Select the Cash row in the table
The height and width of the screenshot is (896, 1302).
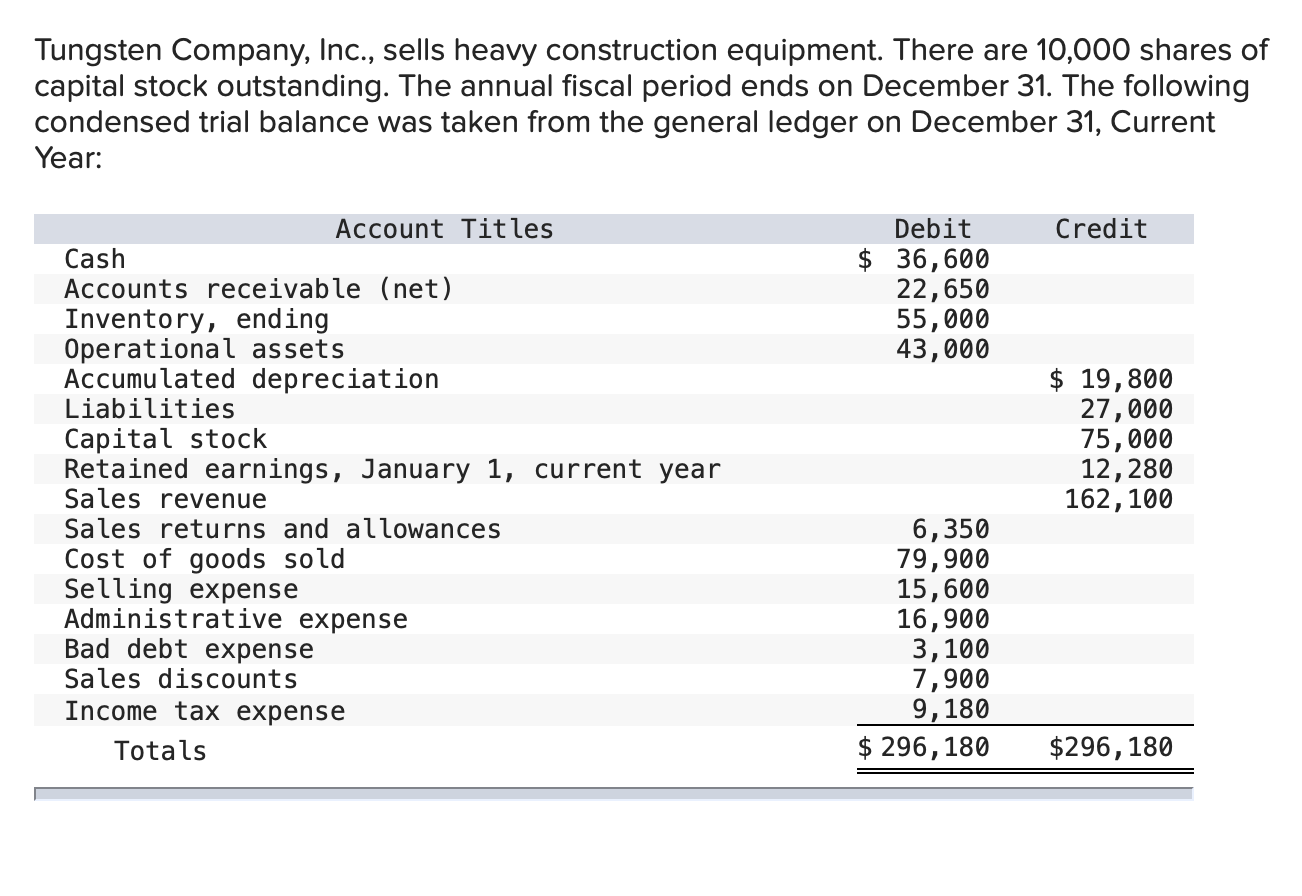coord(95,258)
